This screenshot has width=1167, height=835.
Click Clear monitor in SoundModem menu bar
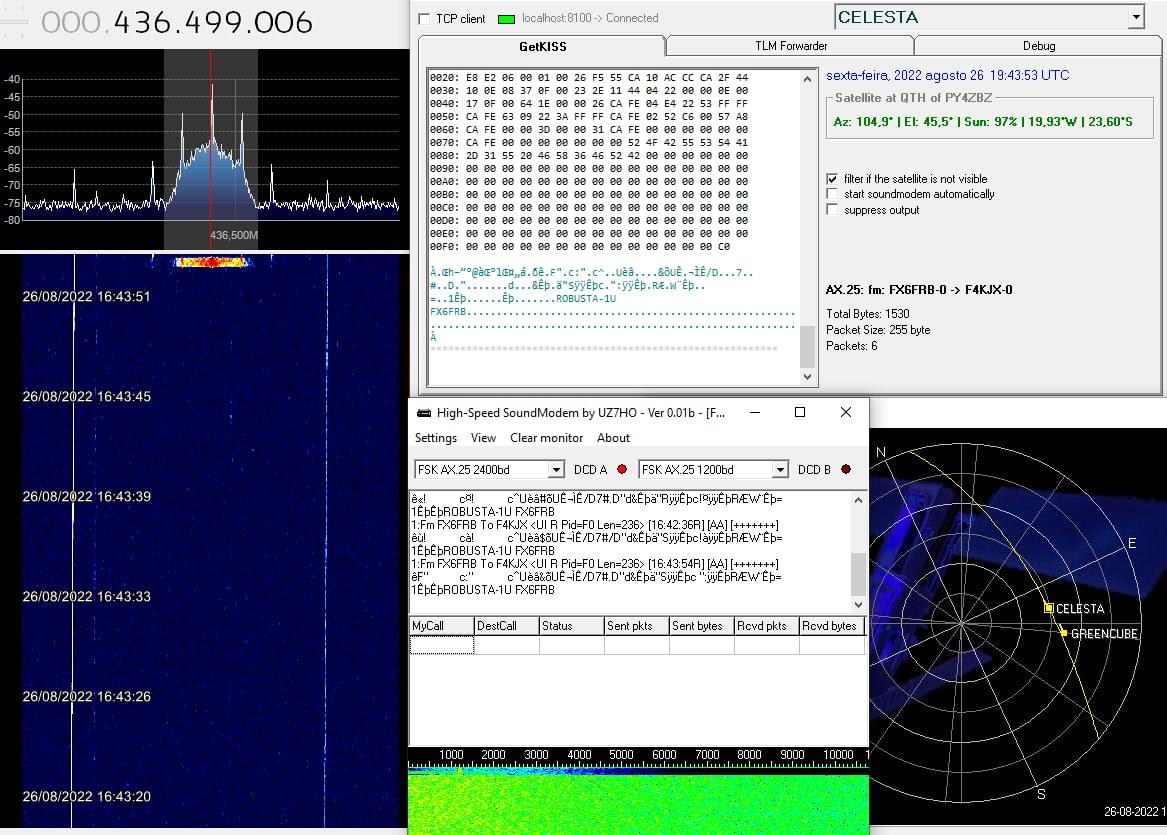pyautogui.click(x=546, y=438)
